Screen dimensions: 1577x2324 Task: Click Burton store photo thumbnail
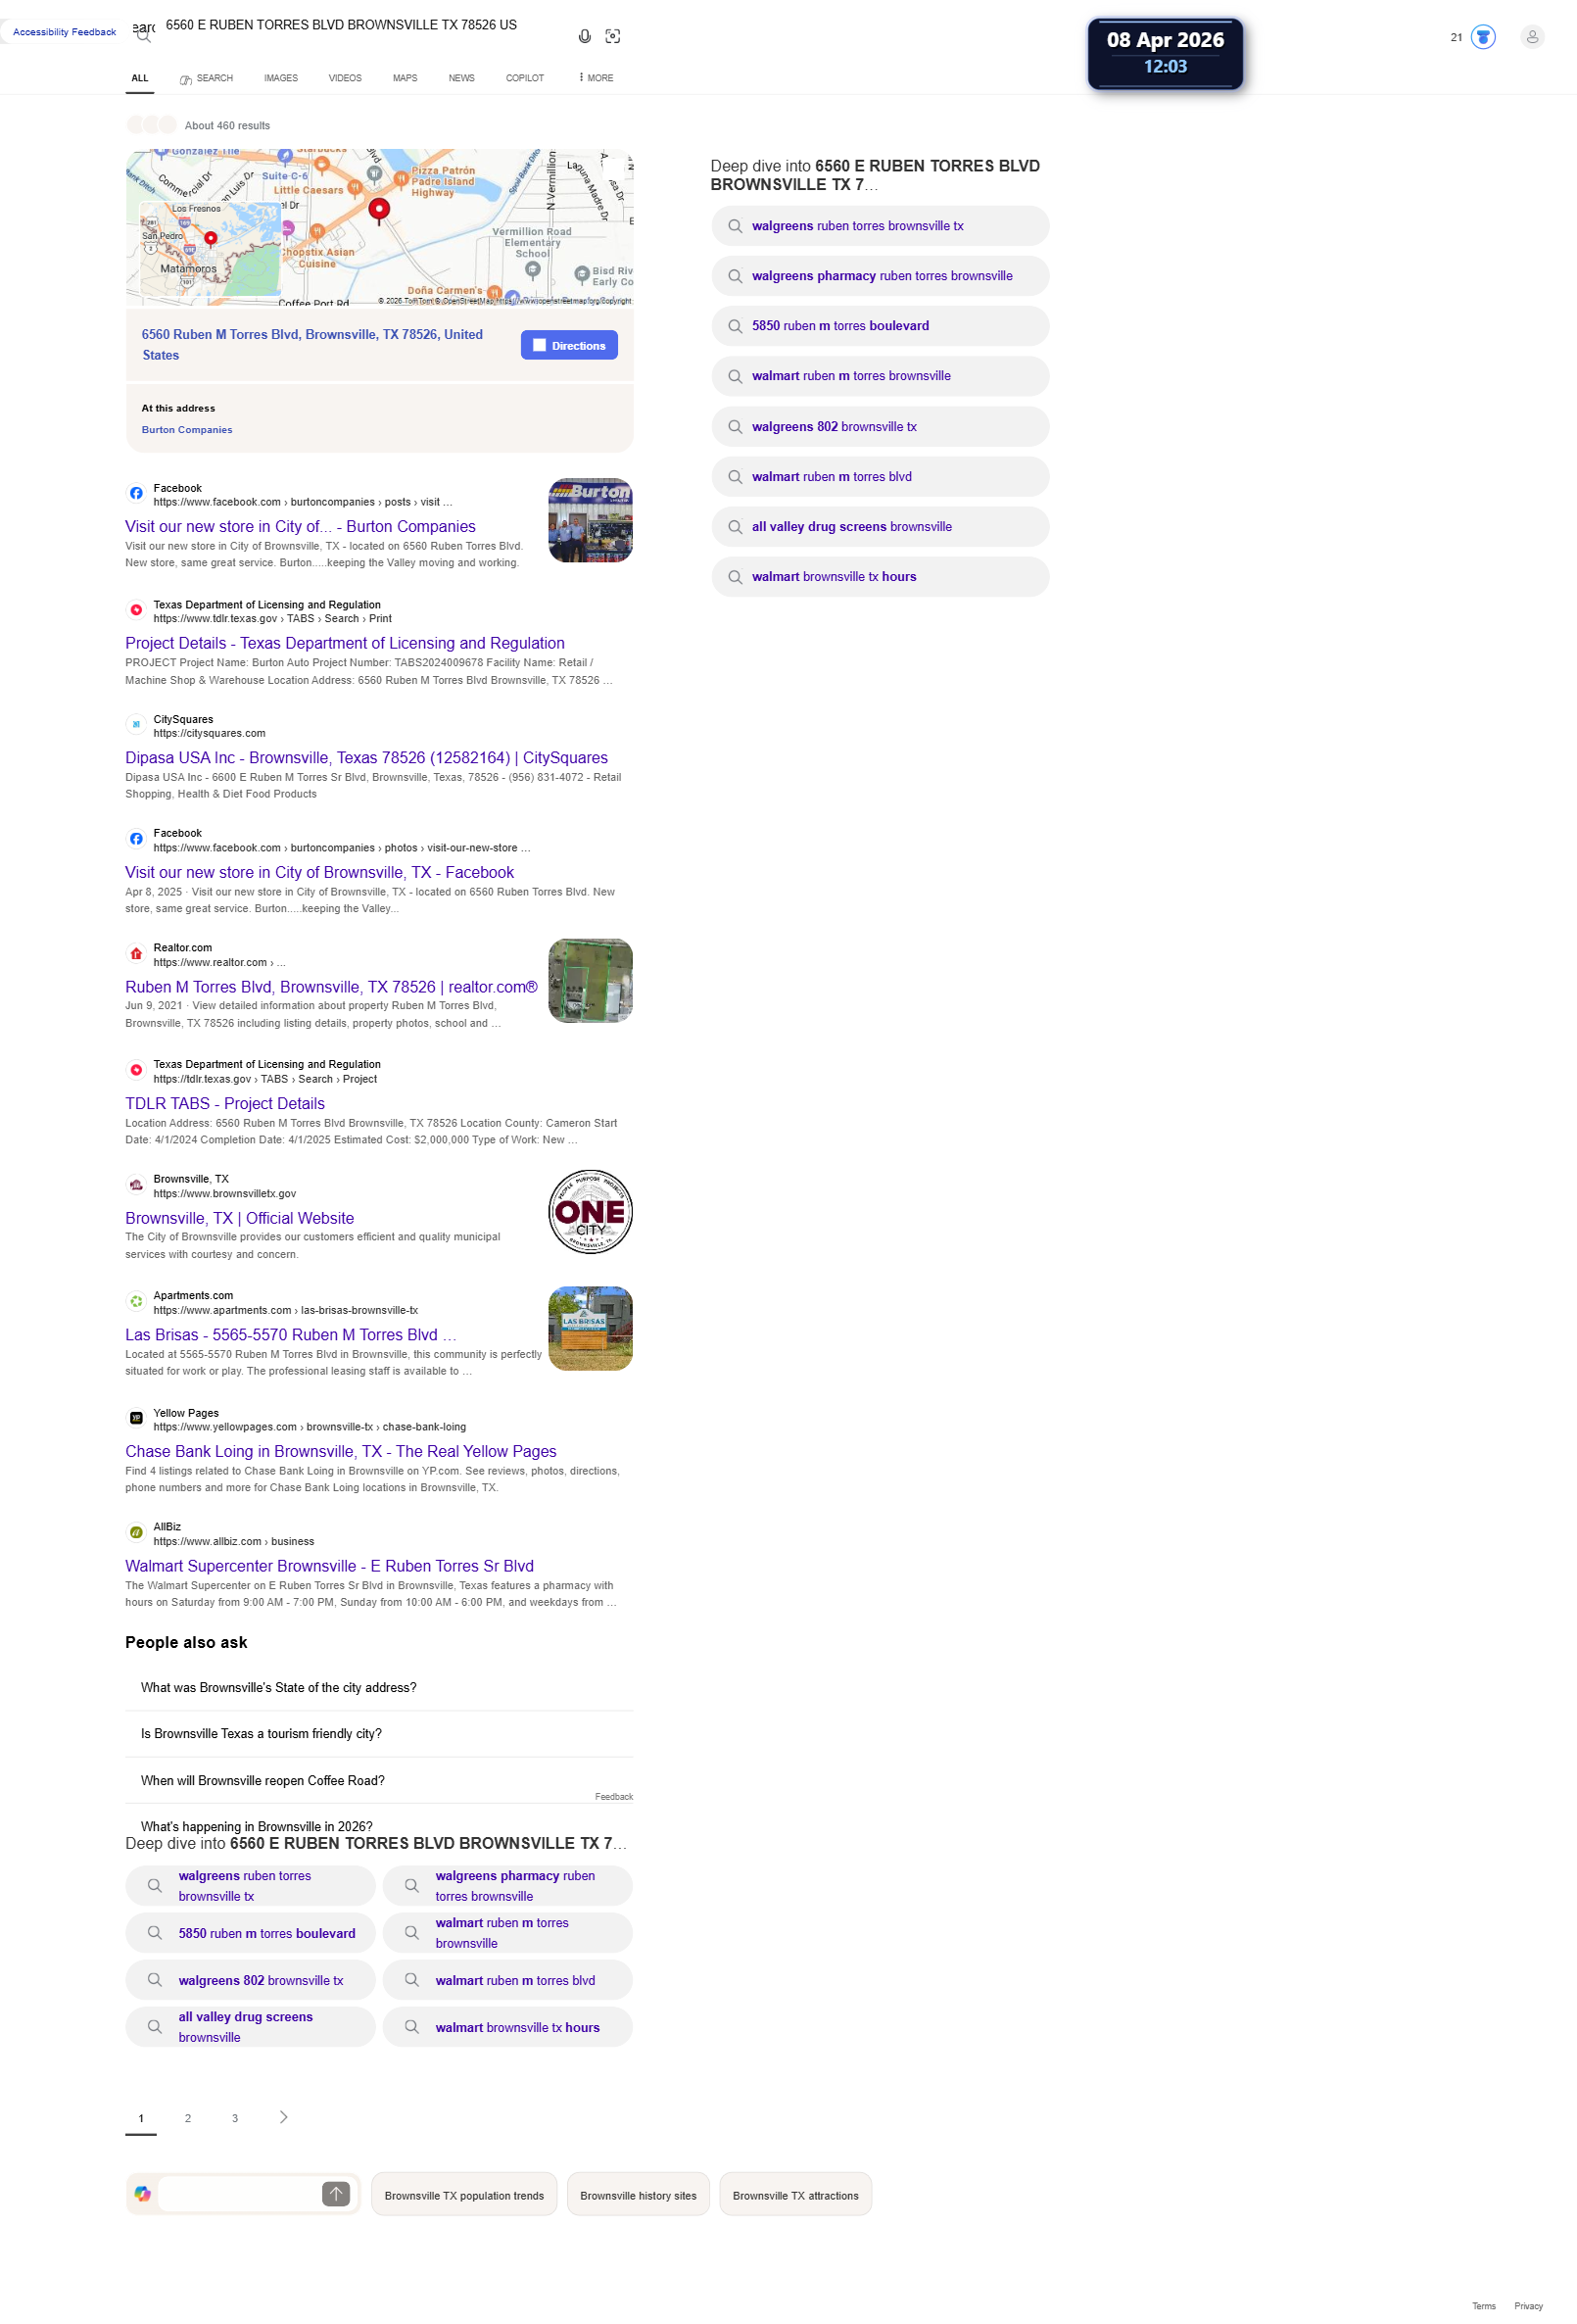pos(590,521)
